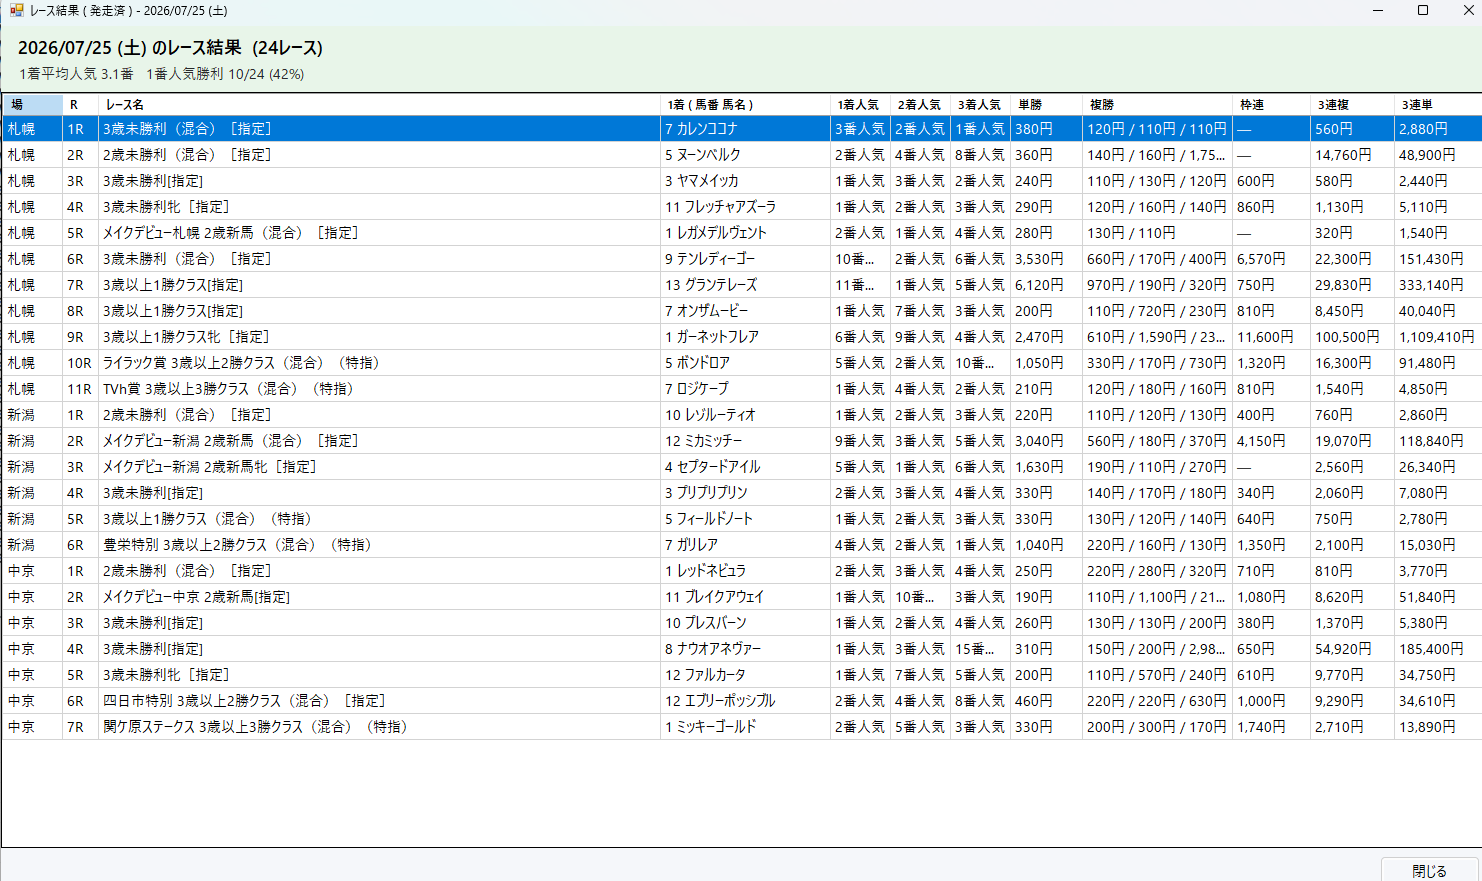Viewport: 1482px width, 881px height.
Task: Select the TVh賞 race row
Action: click(x=741, y=389)
